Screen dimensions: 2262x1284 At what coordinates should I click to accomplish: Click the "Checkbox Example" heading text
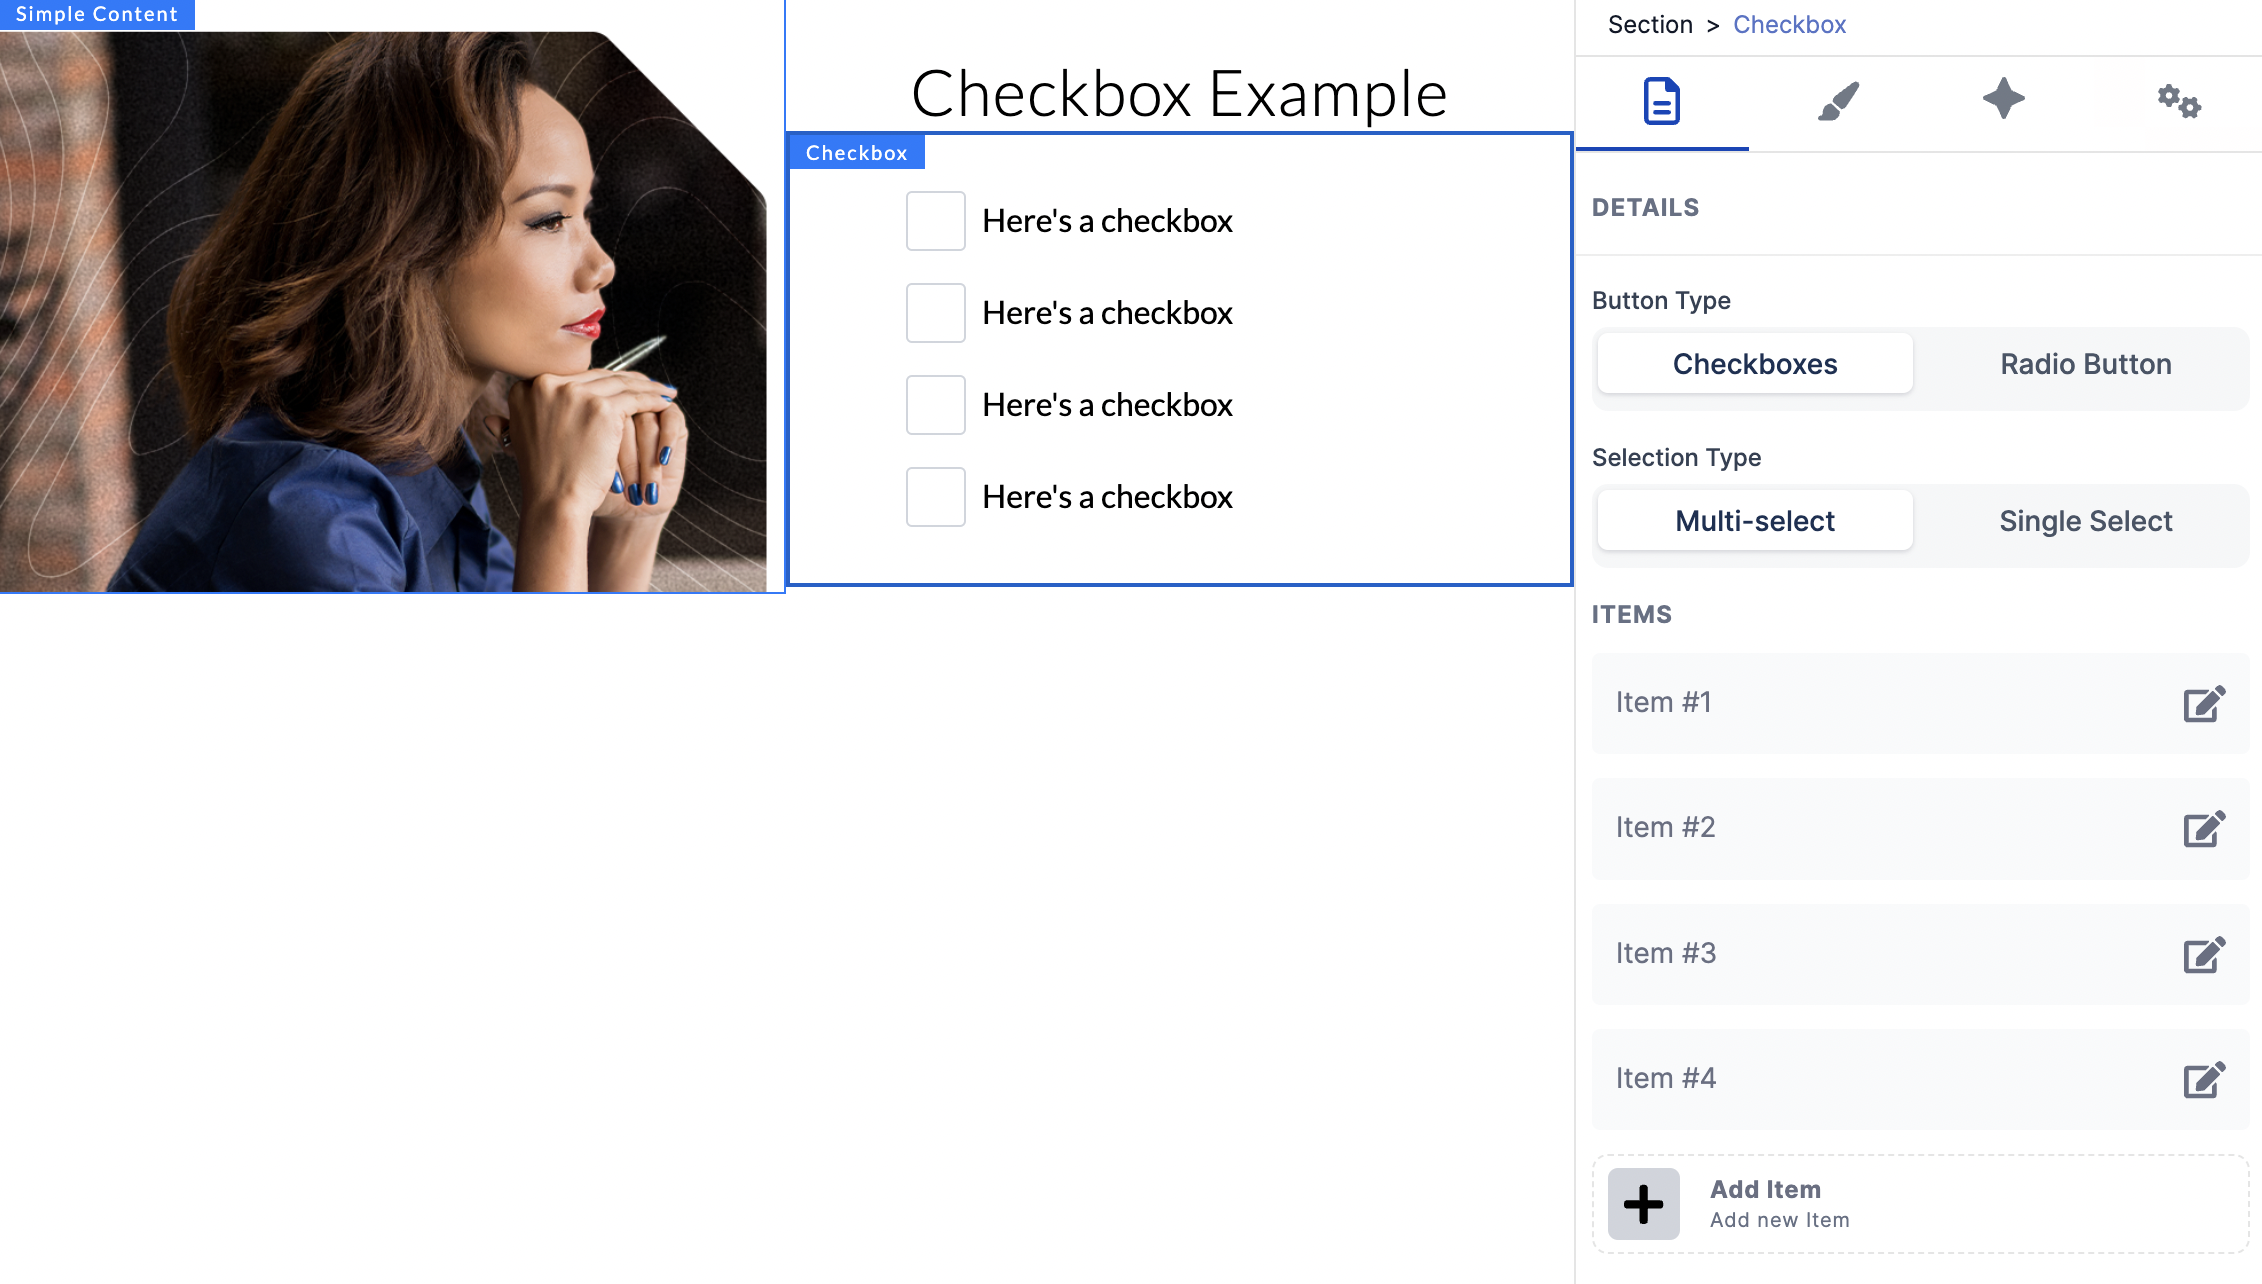pyautogui.click(x=1180, y=93)
